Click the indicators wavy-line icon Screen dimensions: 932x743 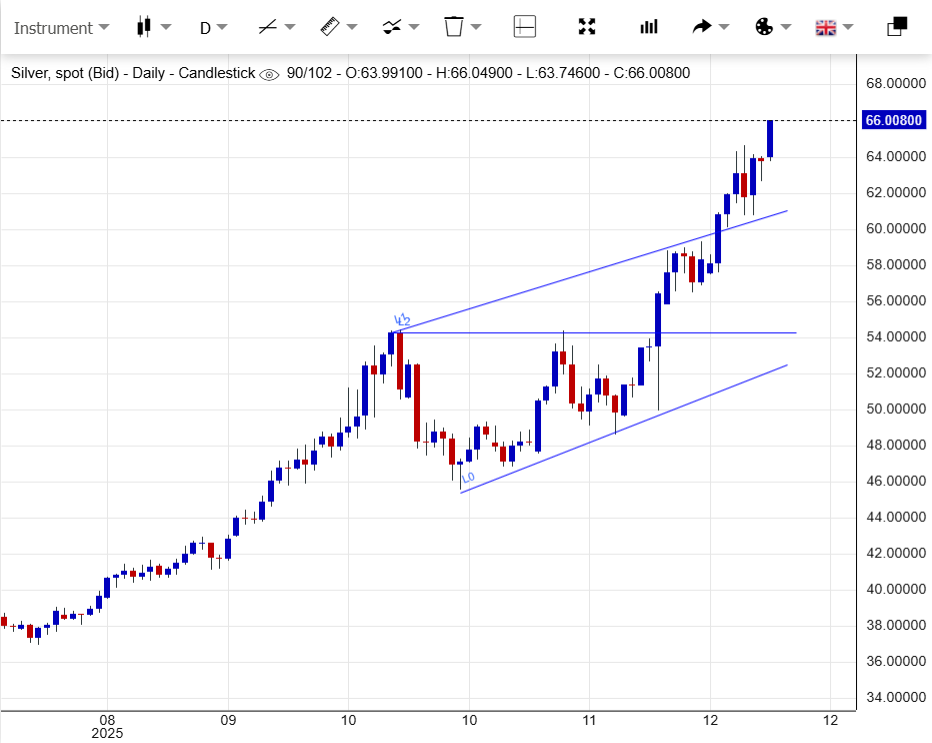click(392, 27)
